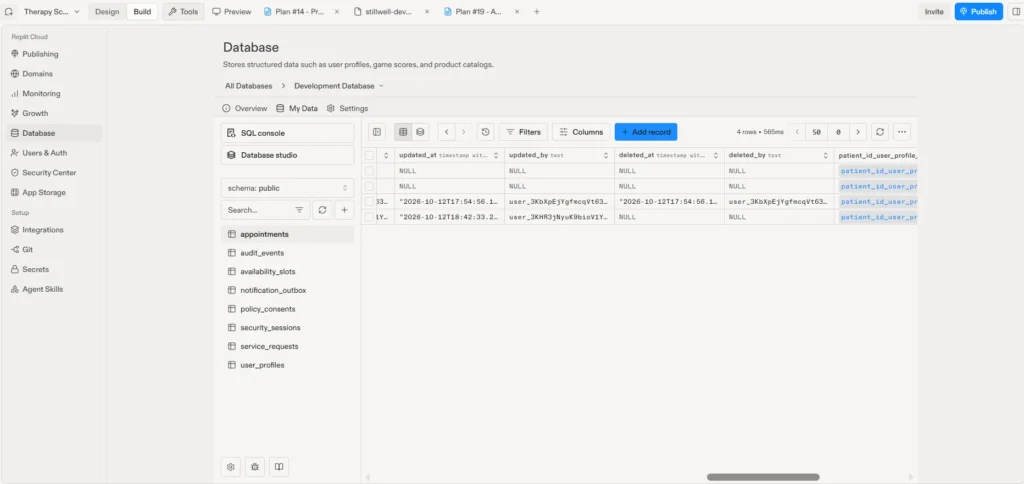Open Database studio
This screenshot has width=1024, height=484.
[287, 155]
